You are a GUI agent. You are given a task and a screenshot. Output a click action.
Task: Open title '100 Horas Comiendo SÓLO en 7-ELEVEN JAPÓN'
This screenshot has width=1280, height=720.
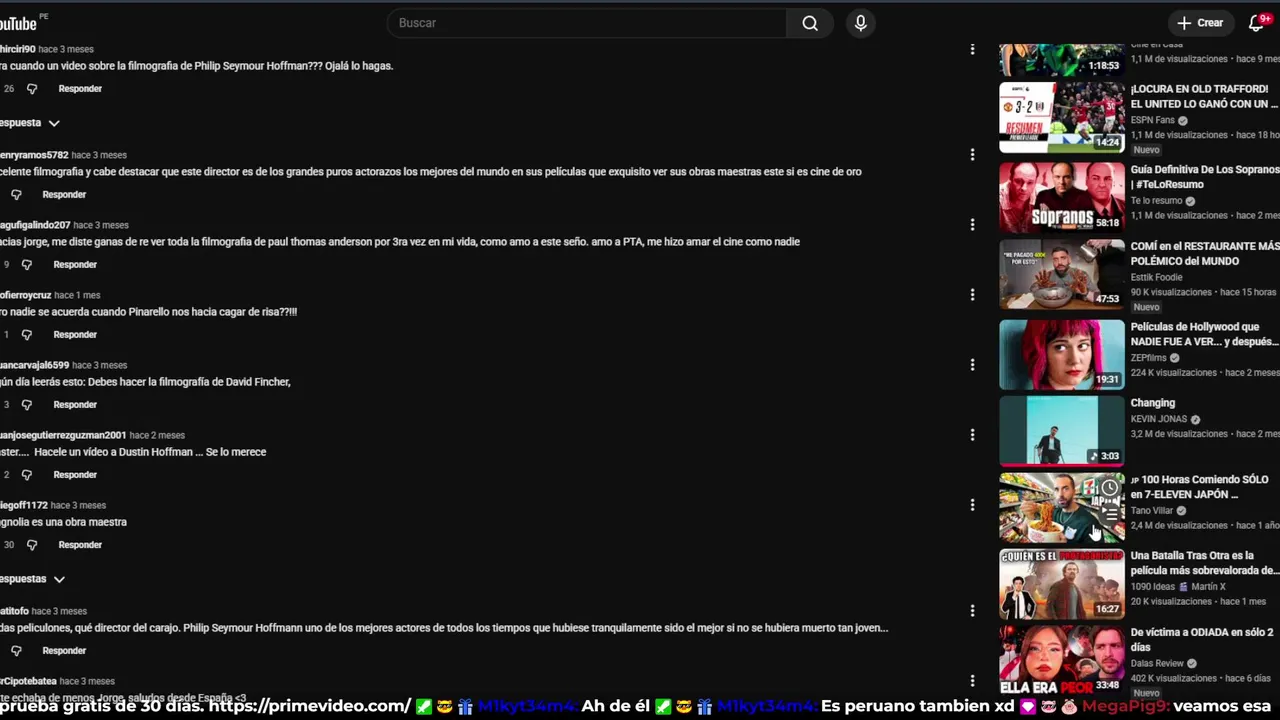tap(1199, 487)
